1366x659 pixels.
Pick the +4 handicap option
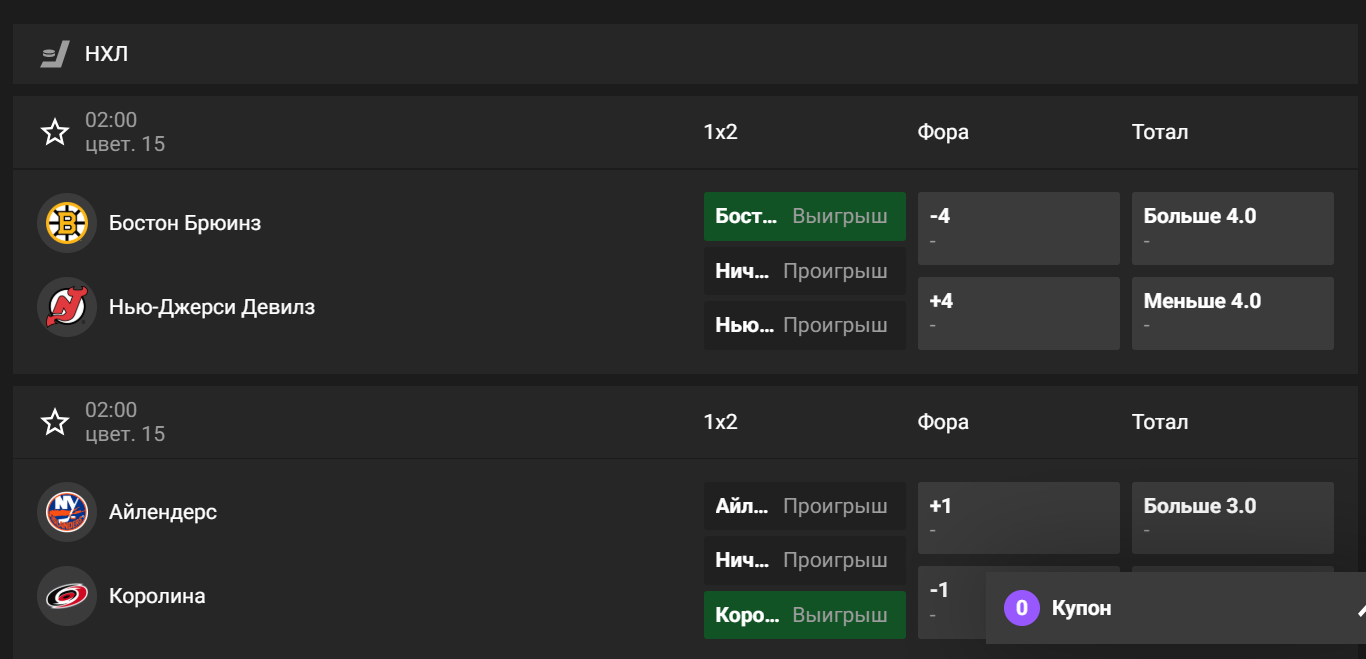(x=1018, y=313)
